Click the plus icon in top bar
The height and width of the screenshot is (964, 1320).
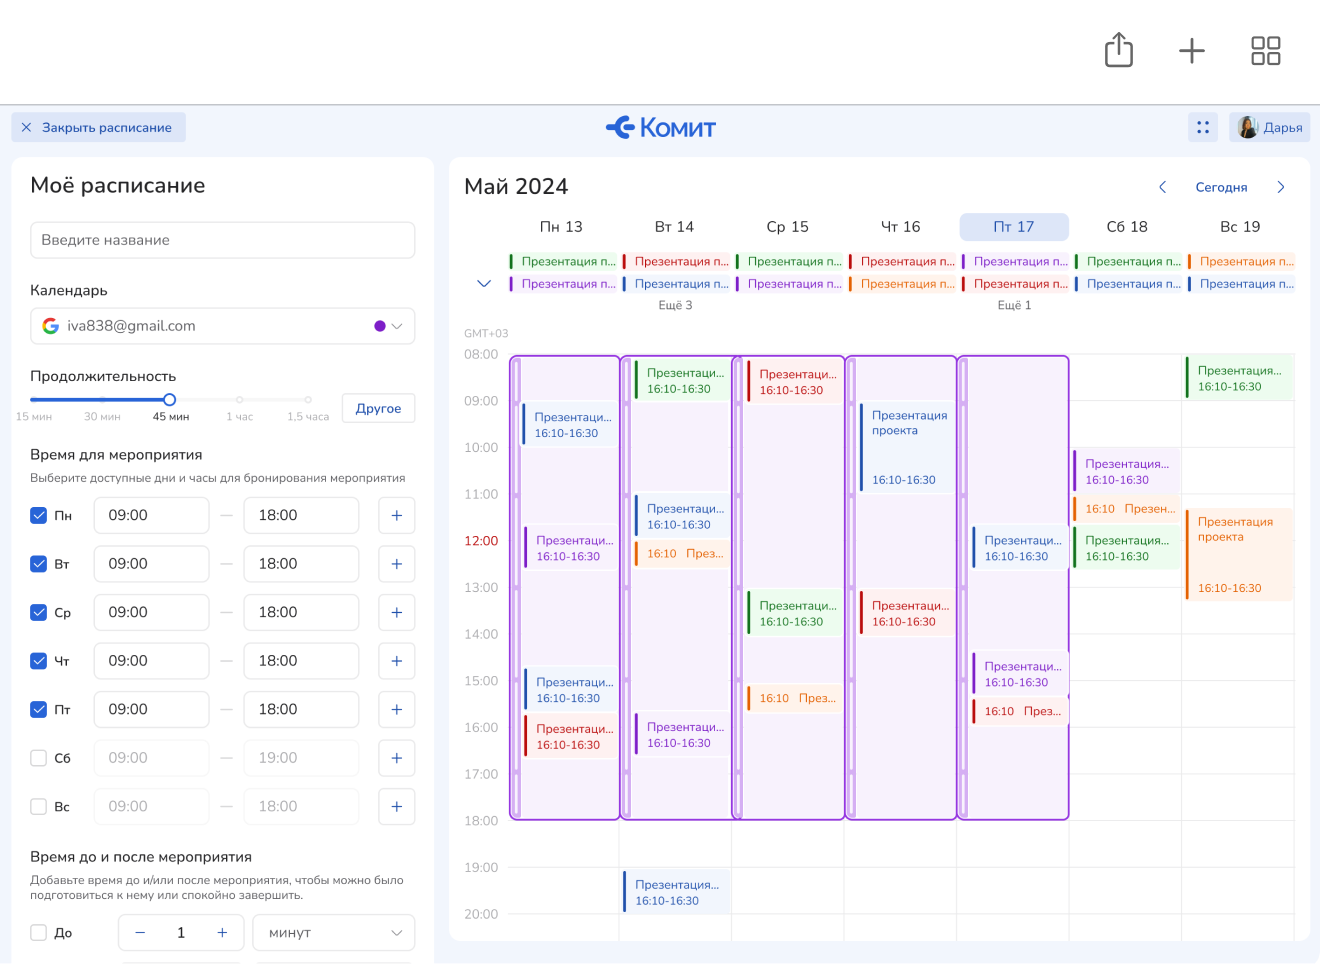(x=1191, y=51)
